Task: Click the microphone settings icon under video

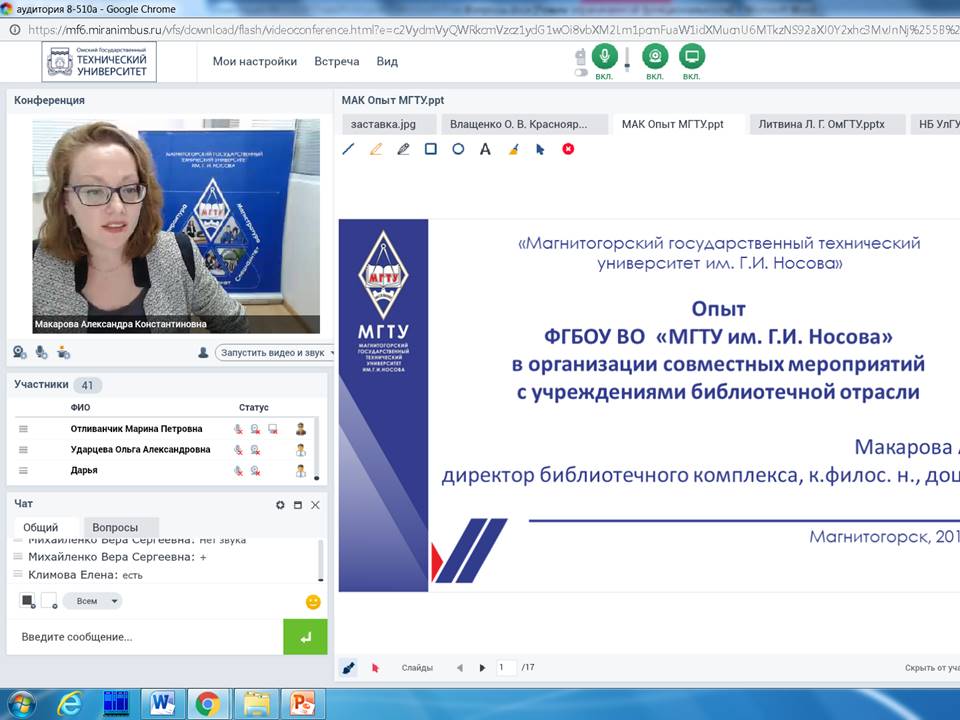Action: pyautogui.click(x=42, y=352)
